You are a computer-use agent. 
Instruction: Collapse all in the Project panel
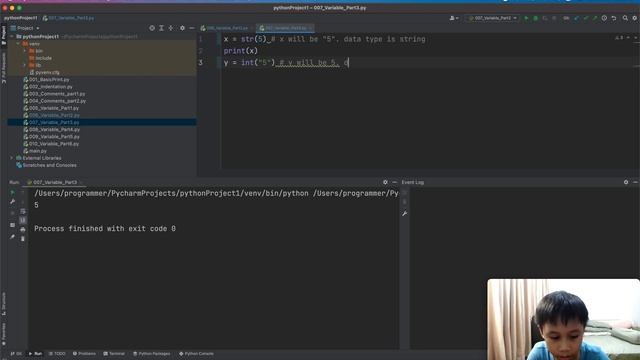[171, 28]
